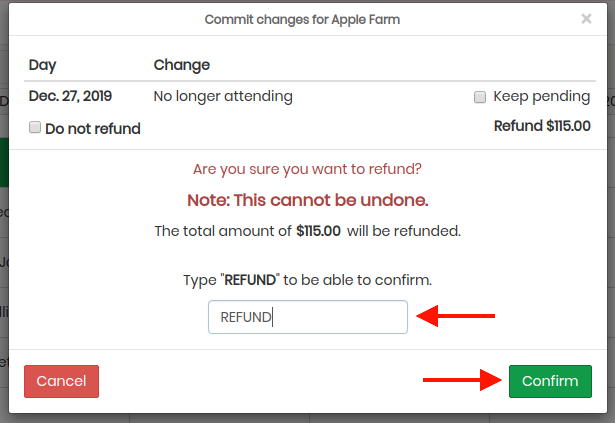This screenshot has height=423, width=615.
Task: Focus the REFUND confirmation text field
Action: 308,317
